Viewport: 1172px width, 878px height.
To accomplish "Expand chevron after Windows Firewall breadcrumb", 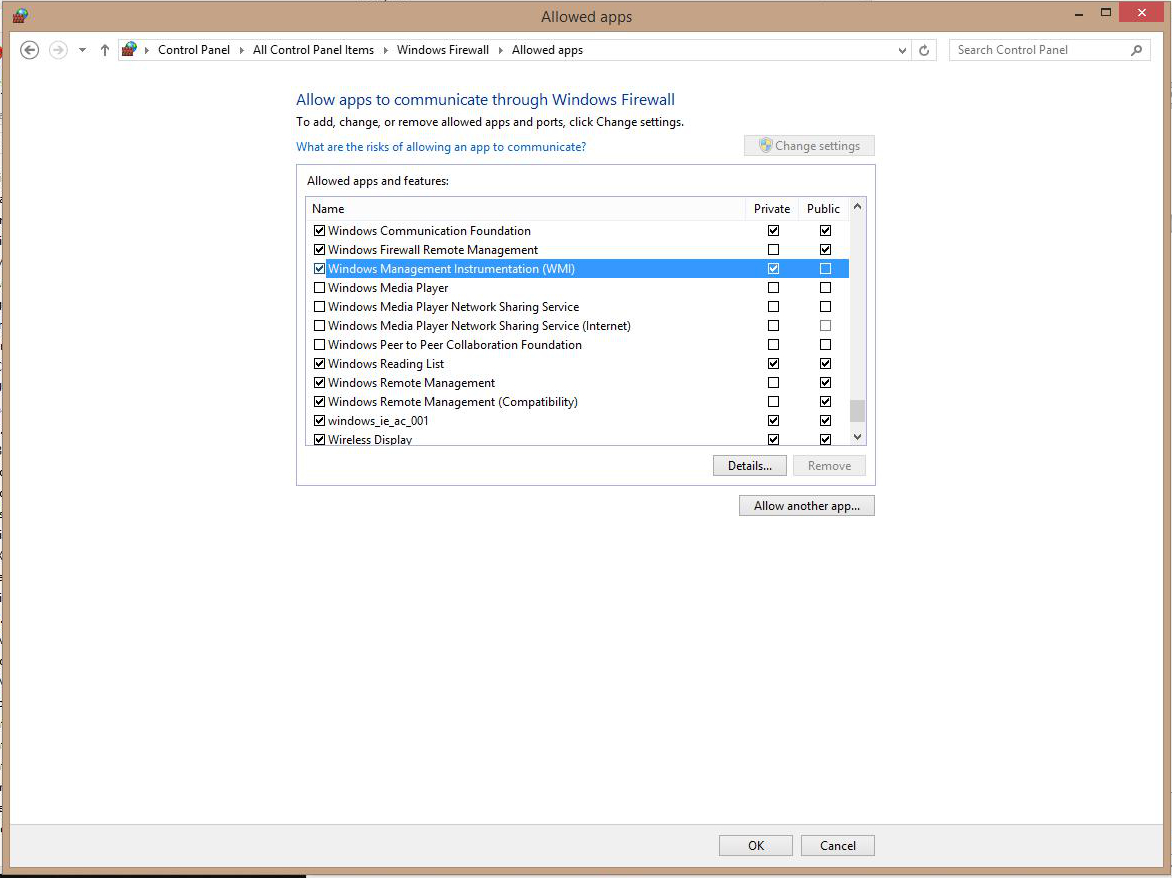I will pyautogui.click(x=501, y=50).
